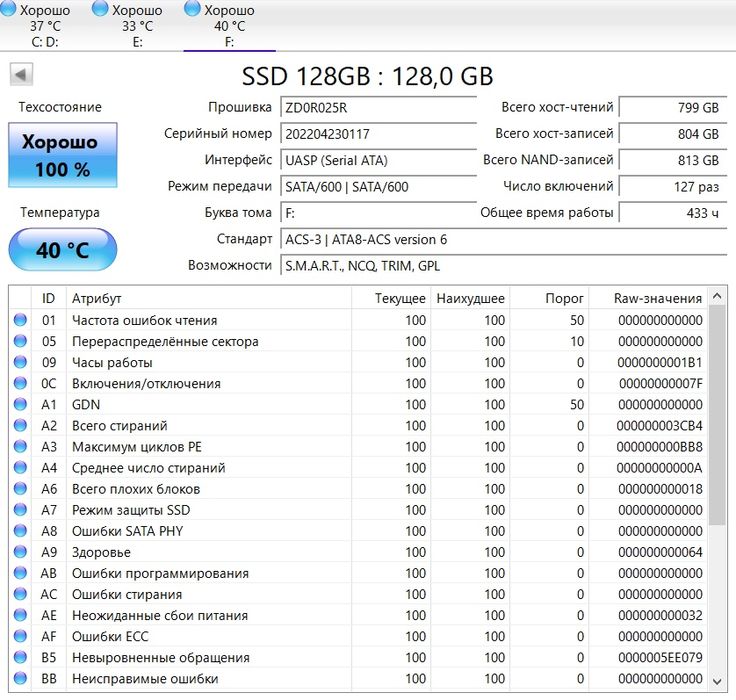Click status icon for attribute A2
736x700 pixels.
20,425
